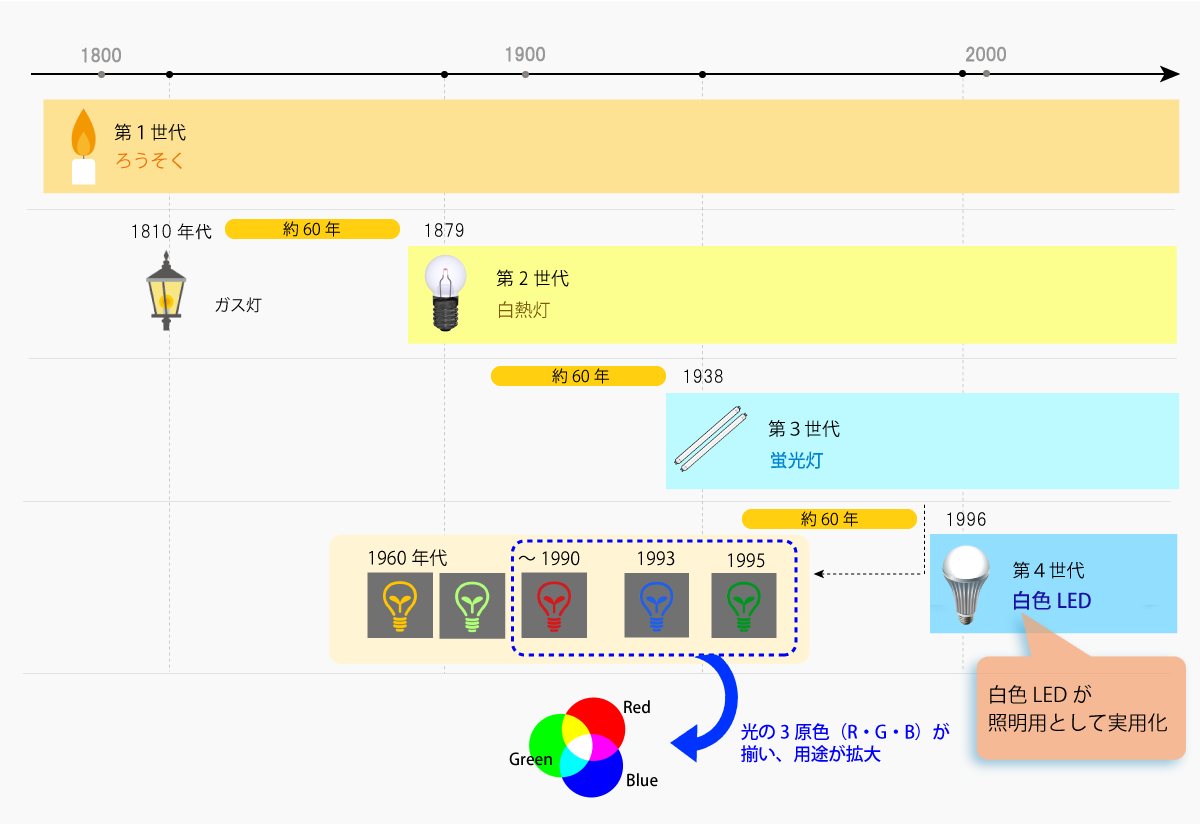This screenshot has height=824, width=1200.
Task: Click the ろうそく text
Action: [x=150, y=160]
